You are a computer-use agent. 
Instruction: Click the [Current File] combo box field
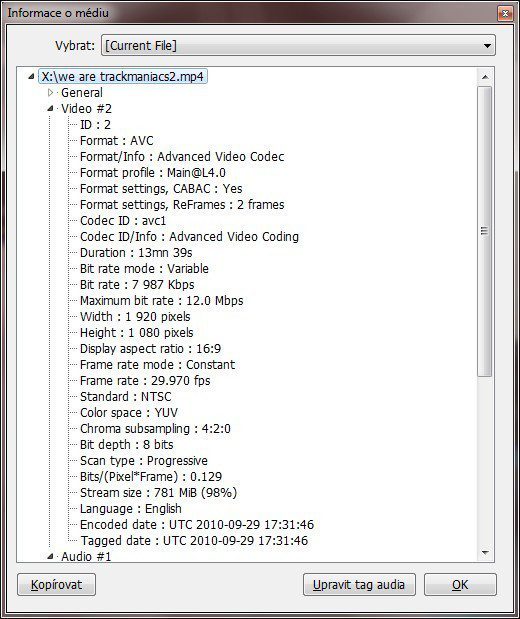298,46
